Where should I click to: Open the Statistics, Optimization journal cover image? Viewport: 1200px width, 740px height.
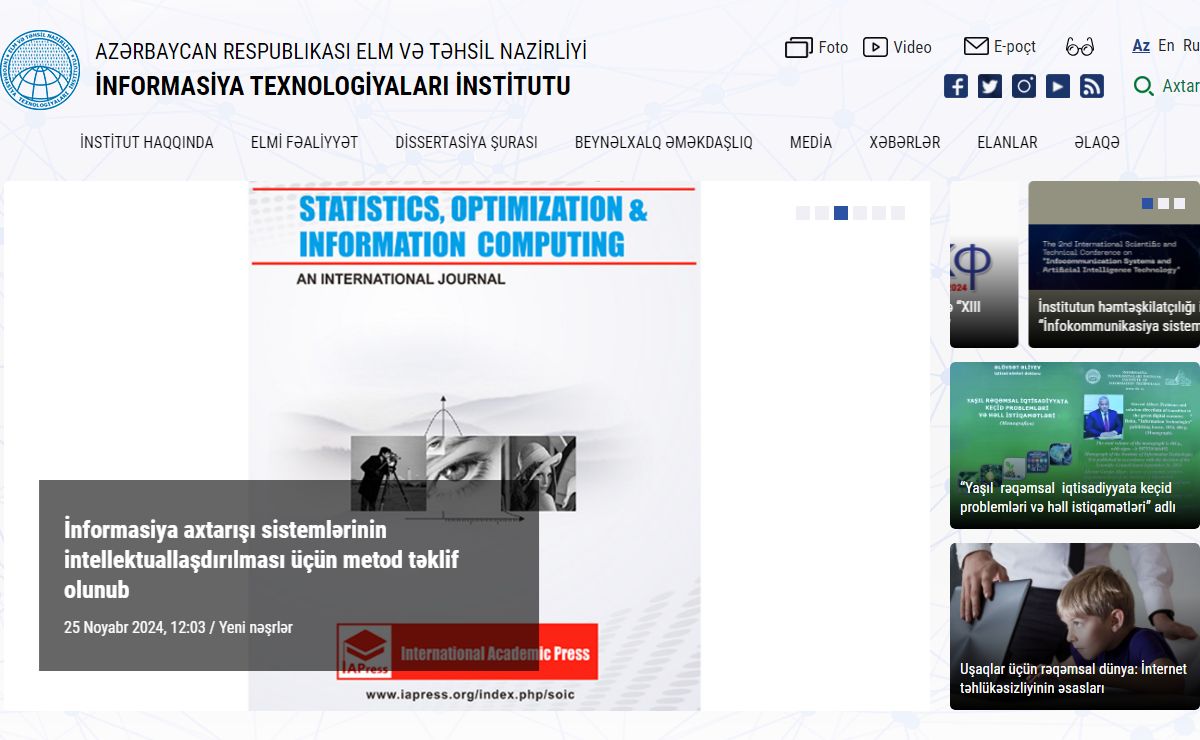pos(474,446)
